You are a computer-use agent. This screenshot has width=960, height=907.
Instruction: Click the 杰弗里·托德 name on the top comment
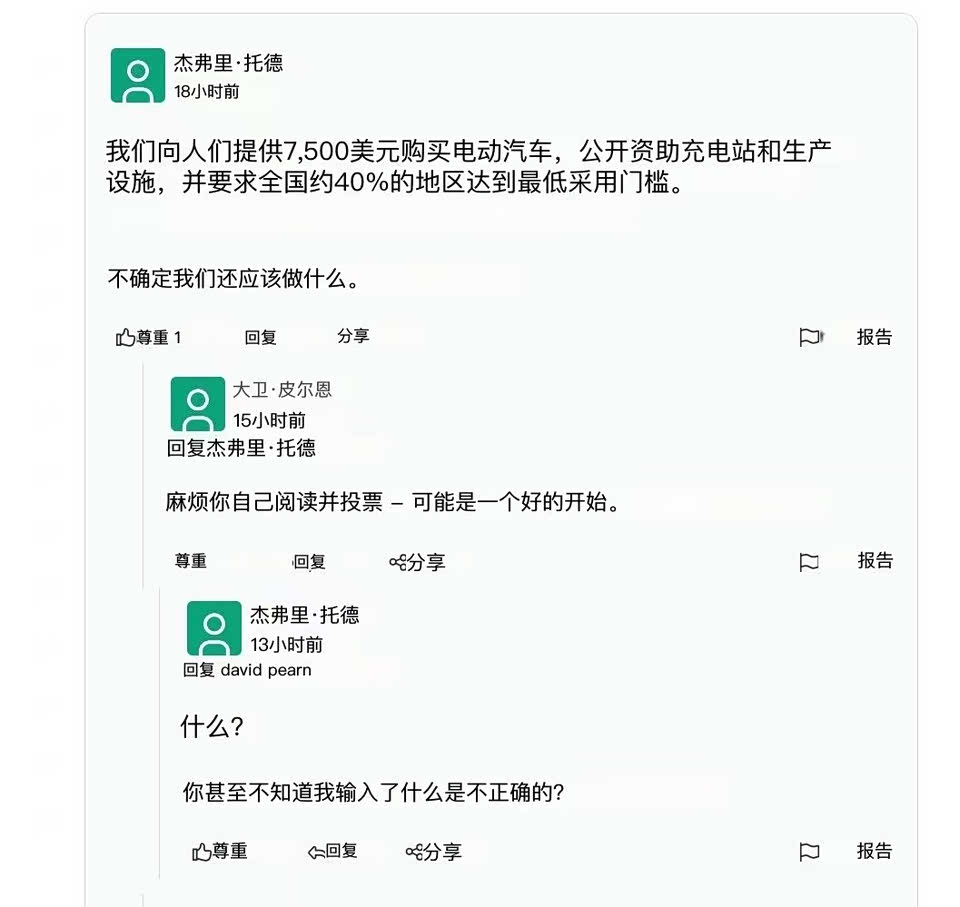point(228,63)
